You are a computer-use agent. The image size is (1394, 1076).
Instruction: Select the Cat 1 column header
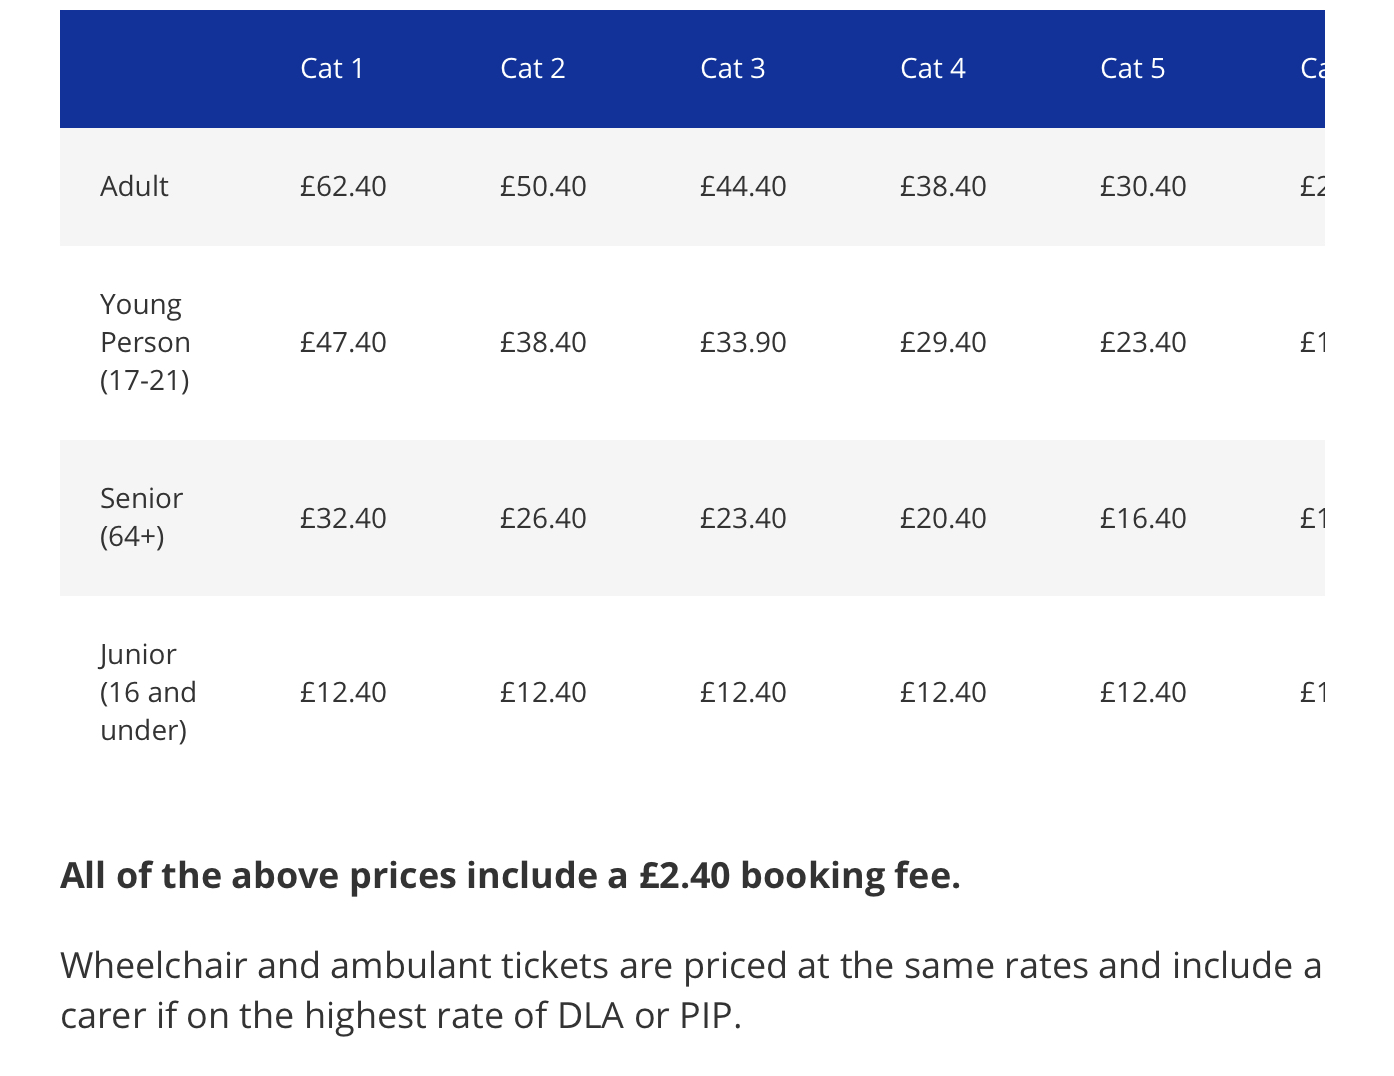pyautogui.click(x=332, y=68)
